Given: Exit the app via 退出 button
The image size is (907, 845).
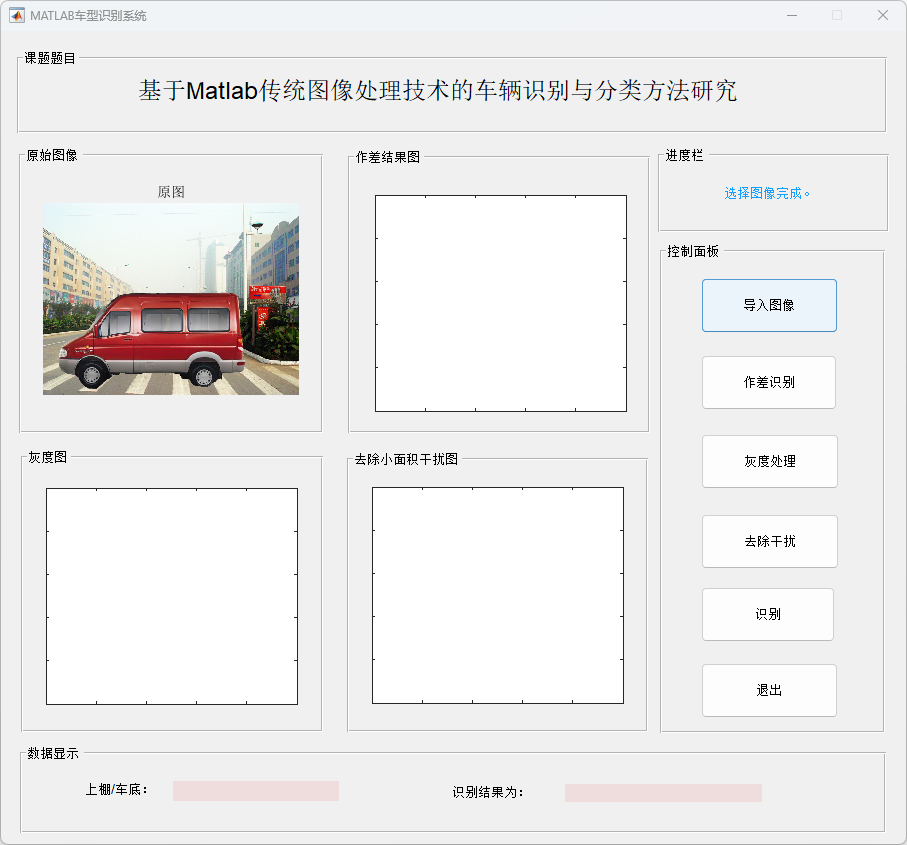Looking at the screenshot, I should coord(768,690).
